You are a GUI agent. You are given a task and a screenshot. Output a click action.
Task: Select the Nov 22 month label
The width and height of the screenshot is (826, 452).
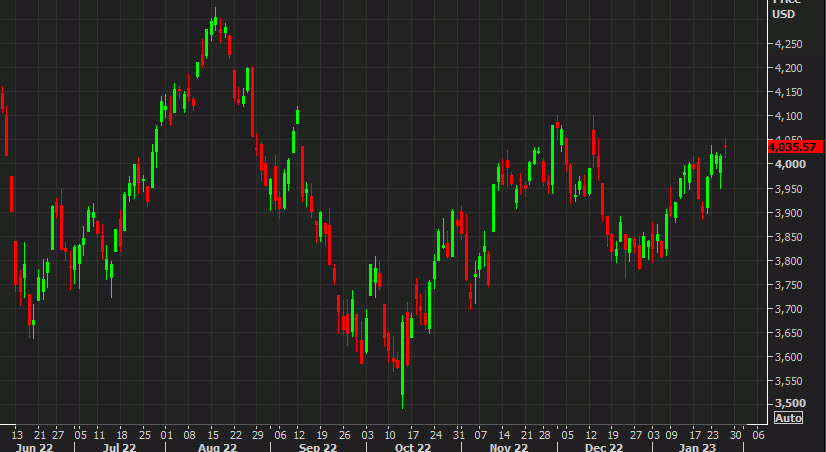tap(509, 447)
